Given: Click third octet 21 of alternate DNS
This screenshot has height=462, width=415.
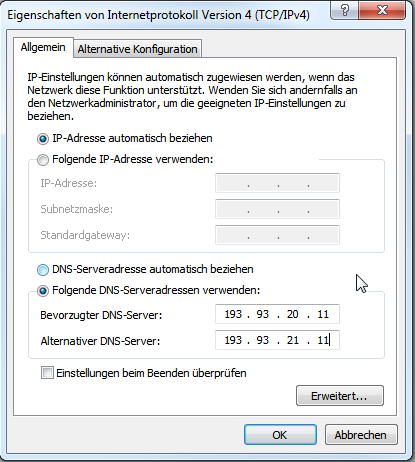Looking at the screenshot, I should point(293,340).
